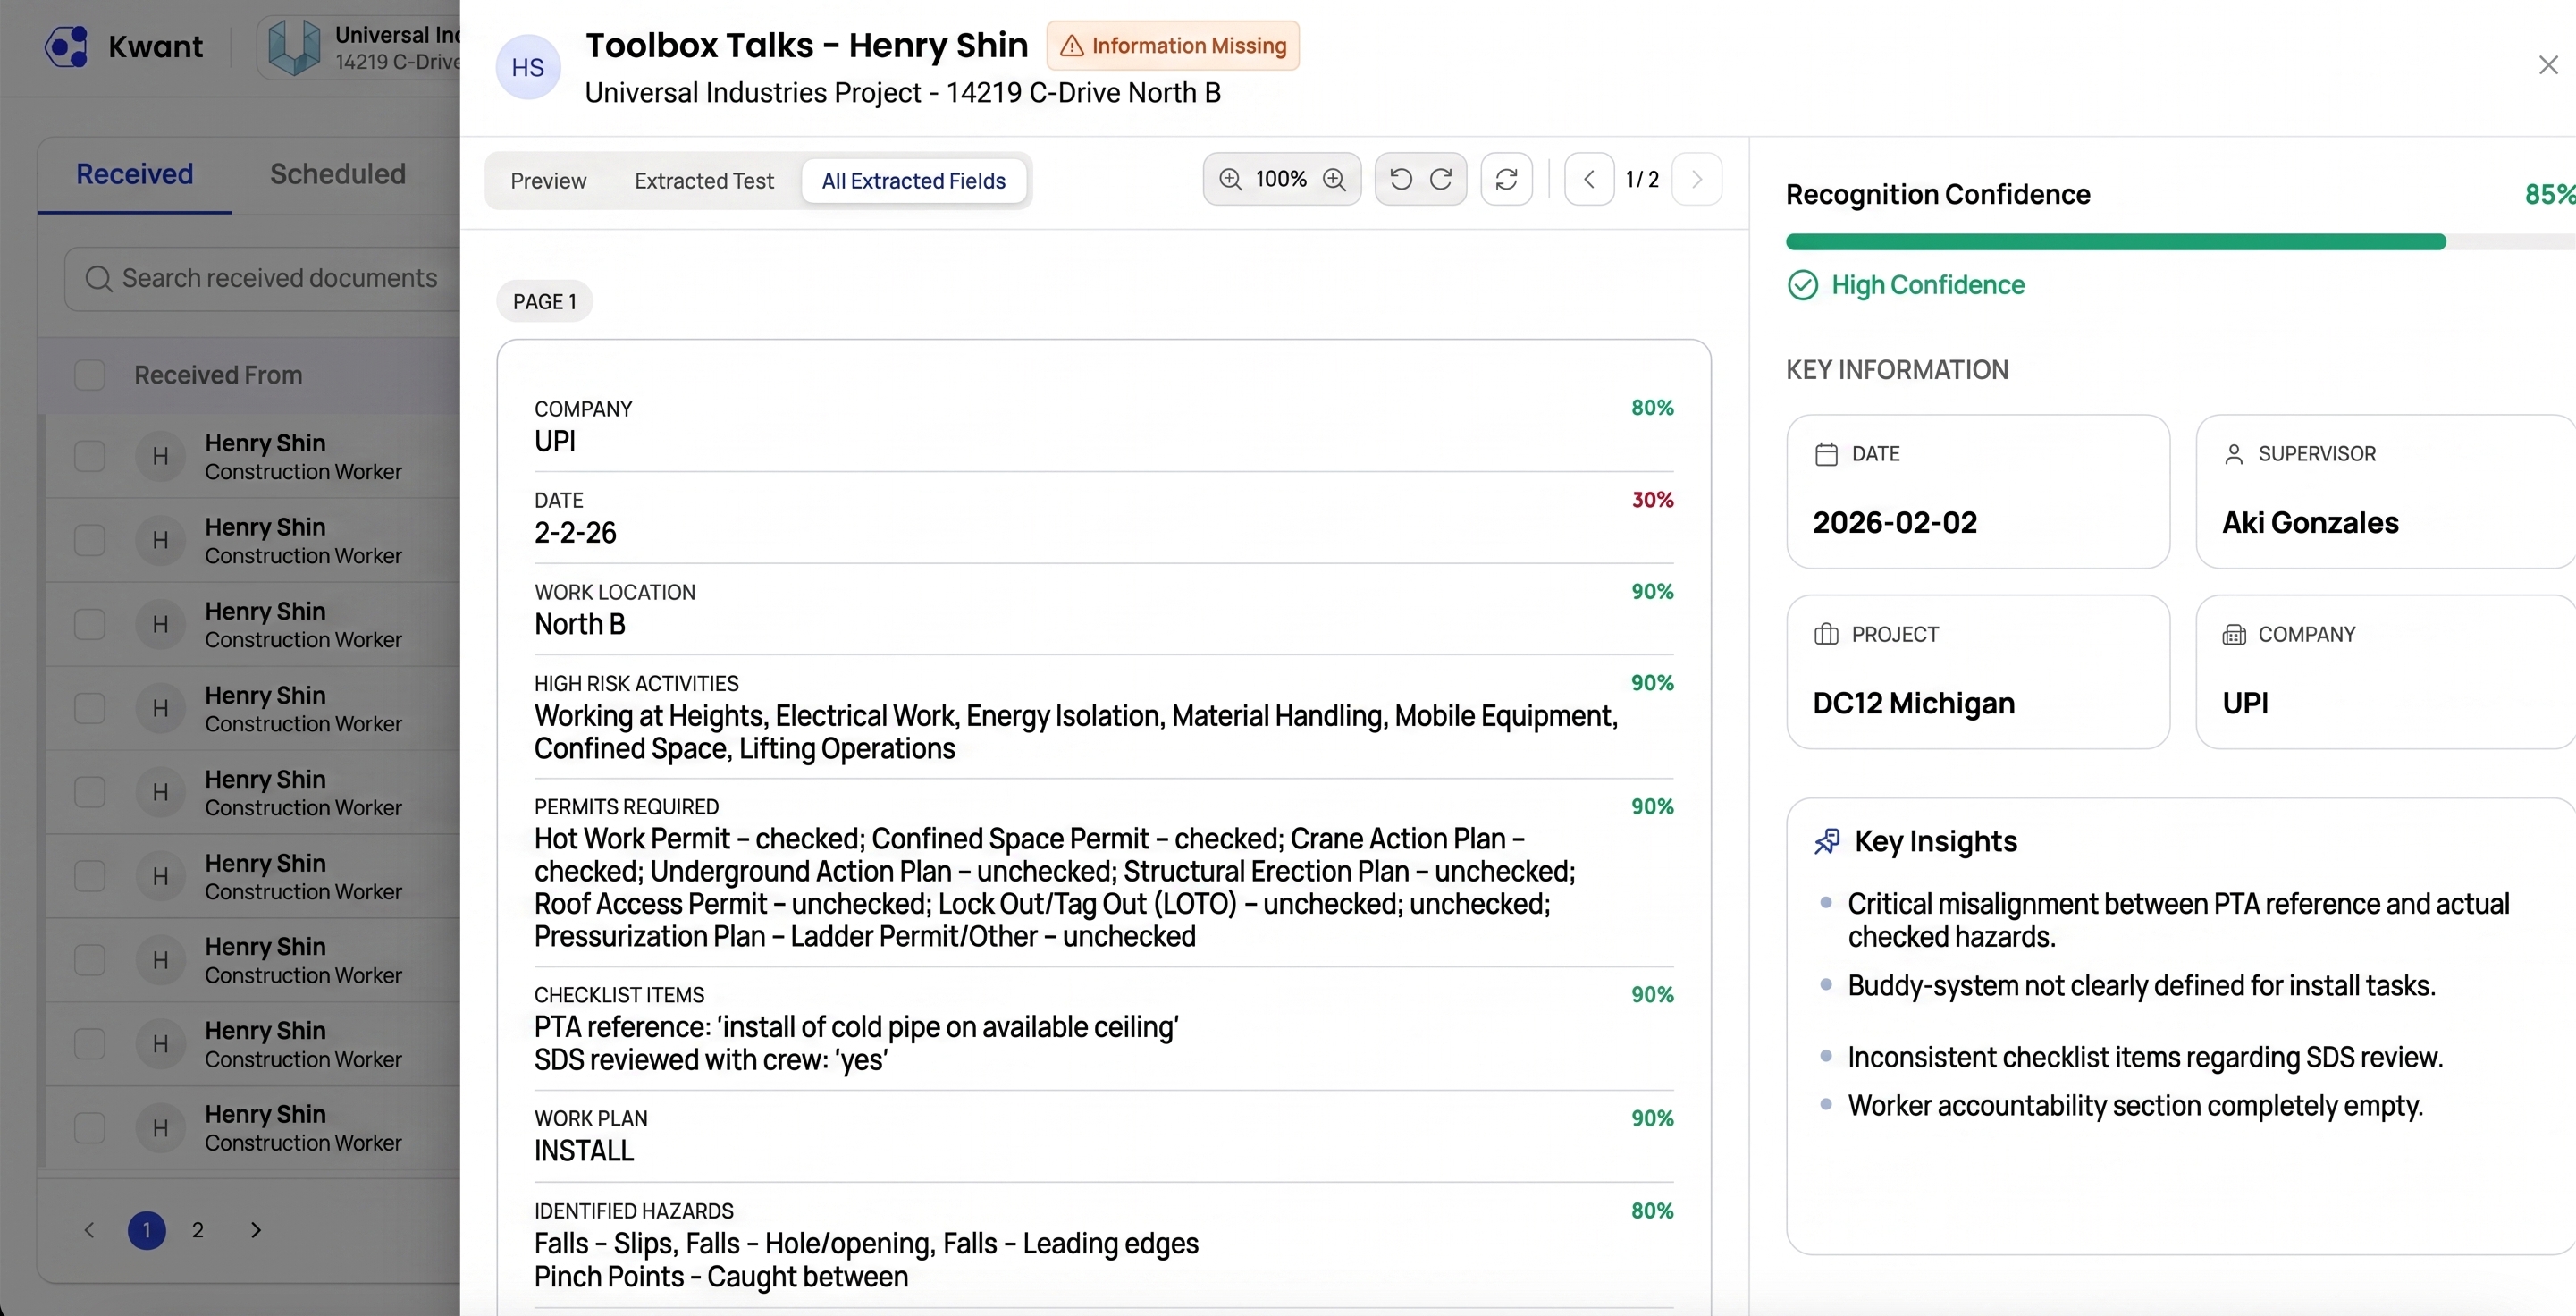
Task: Check the first Henry Shin row's checkbox
Action: pos(90,457)
